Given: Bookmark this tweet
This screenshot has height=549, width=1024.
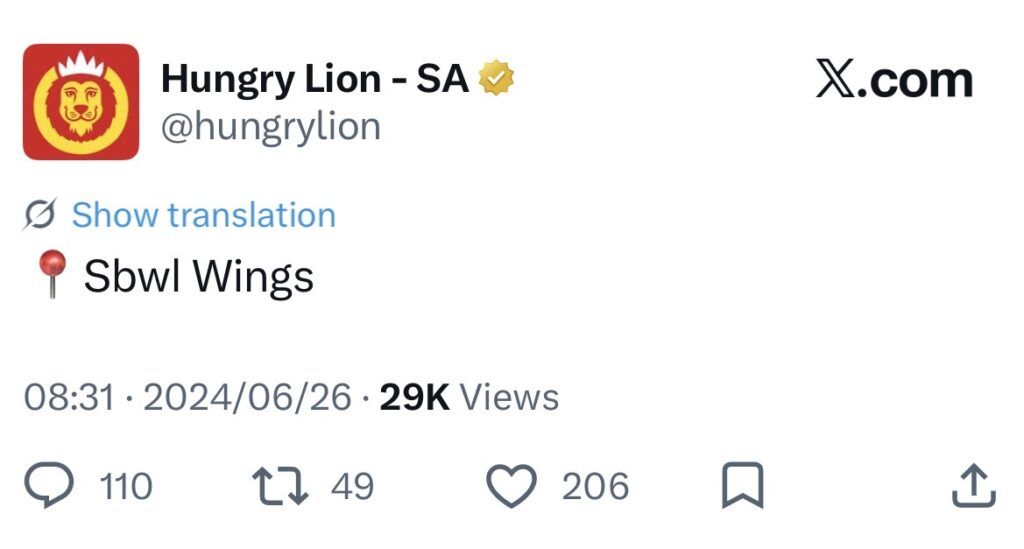Looking at the screenshot, I should (742, 486).
